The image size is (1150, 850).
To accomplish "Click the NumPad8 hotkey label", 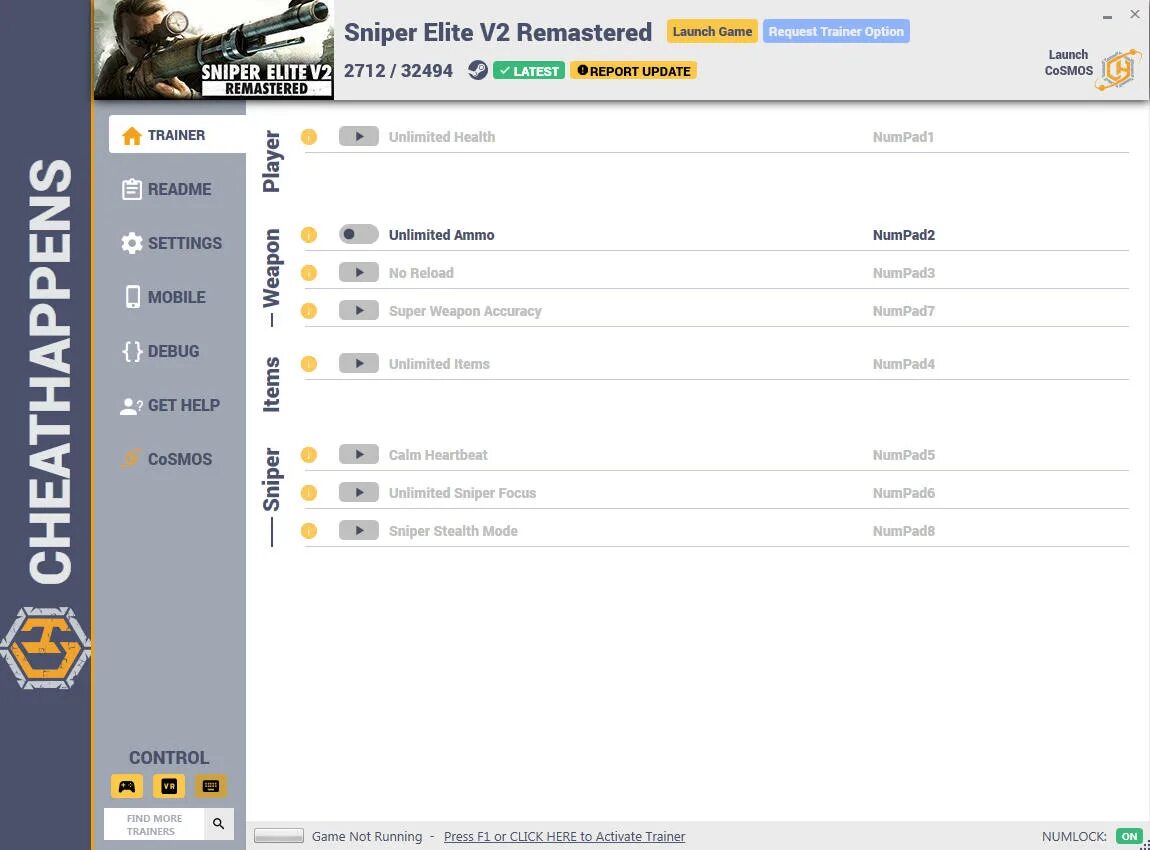I will [x=904, y=531].
